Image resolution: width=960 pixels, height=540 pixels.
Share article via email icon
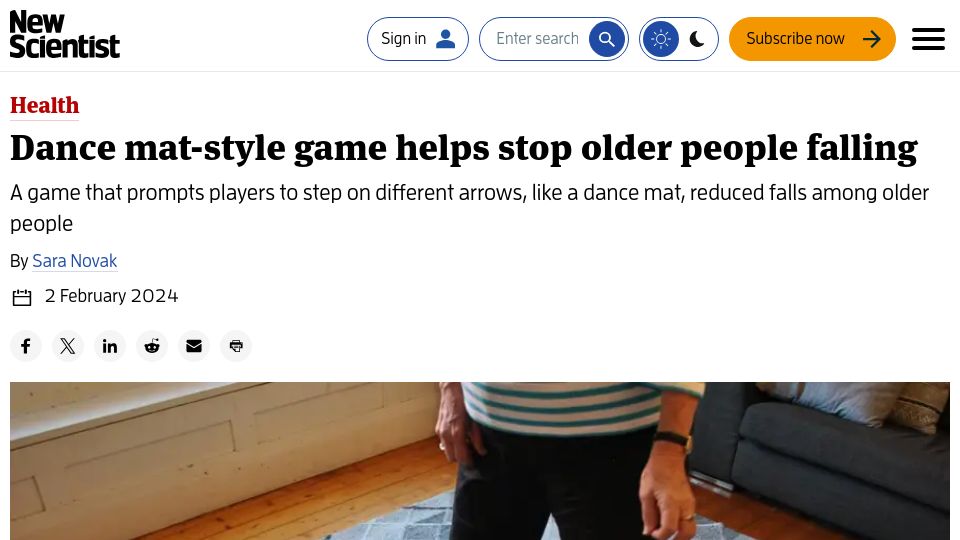tap(194, 346)
